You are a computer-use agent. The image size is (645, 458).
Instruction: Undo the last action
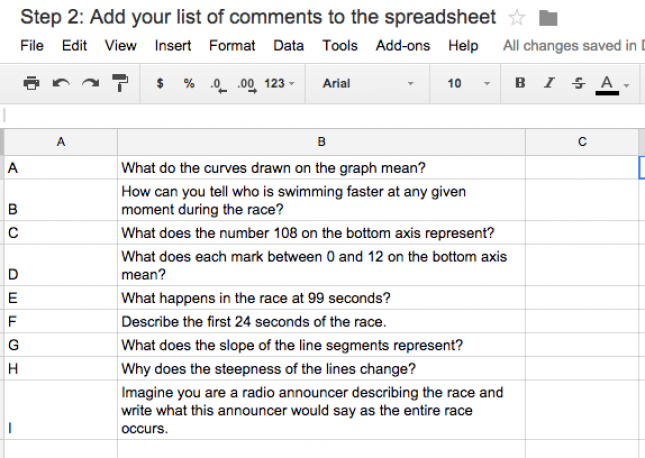(60, 84)
